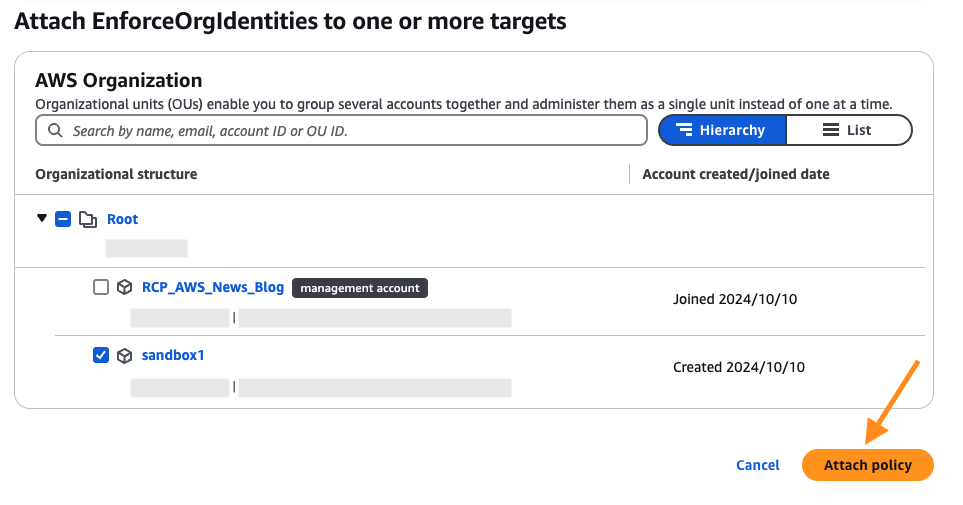Open the sandbox1 account link

pos(173,355)
